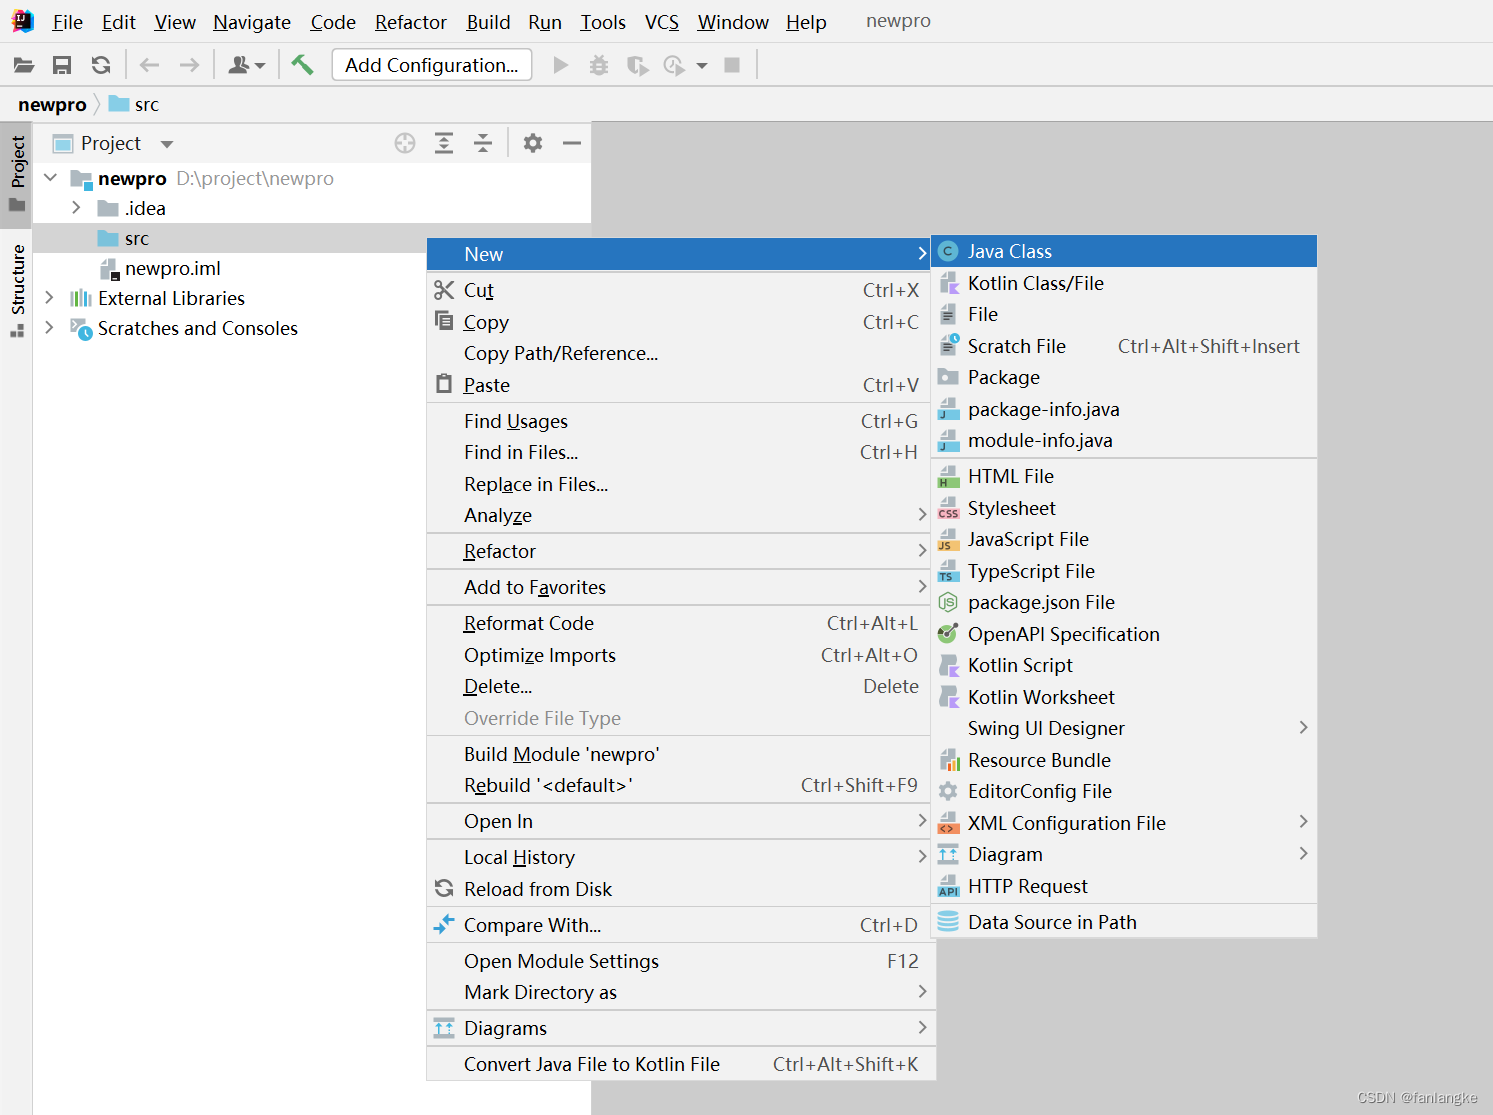The image size is (1493, 1115).
Task: Click Cut in the context menu
Action: click(679, 290)
